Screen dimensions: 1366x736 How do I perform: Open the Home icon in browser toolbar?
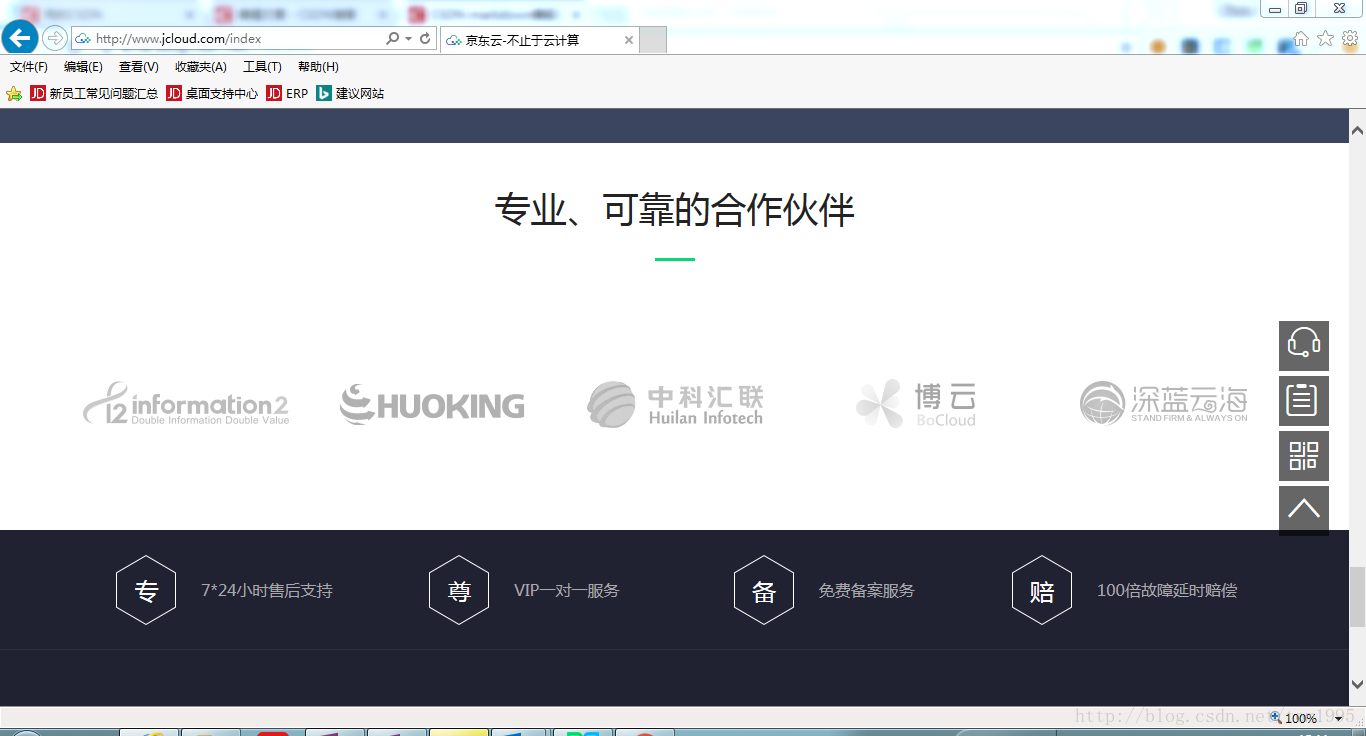pyautogui.click(x=1301, y=38)
